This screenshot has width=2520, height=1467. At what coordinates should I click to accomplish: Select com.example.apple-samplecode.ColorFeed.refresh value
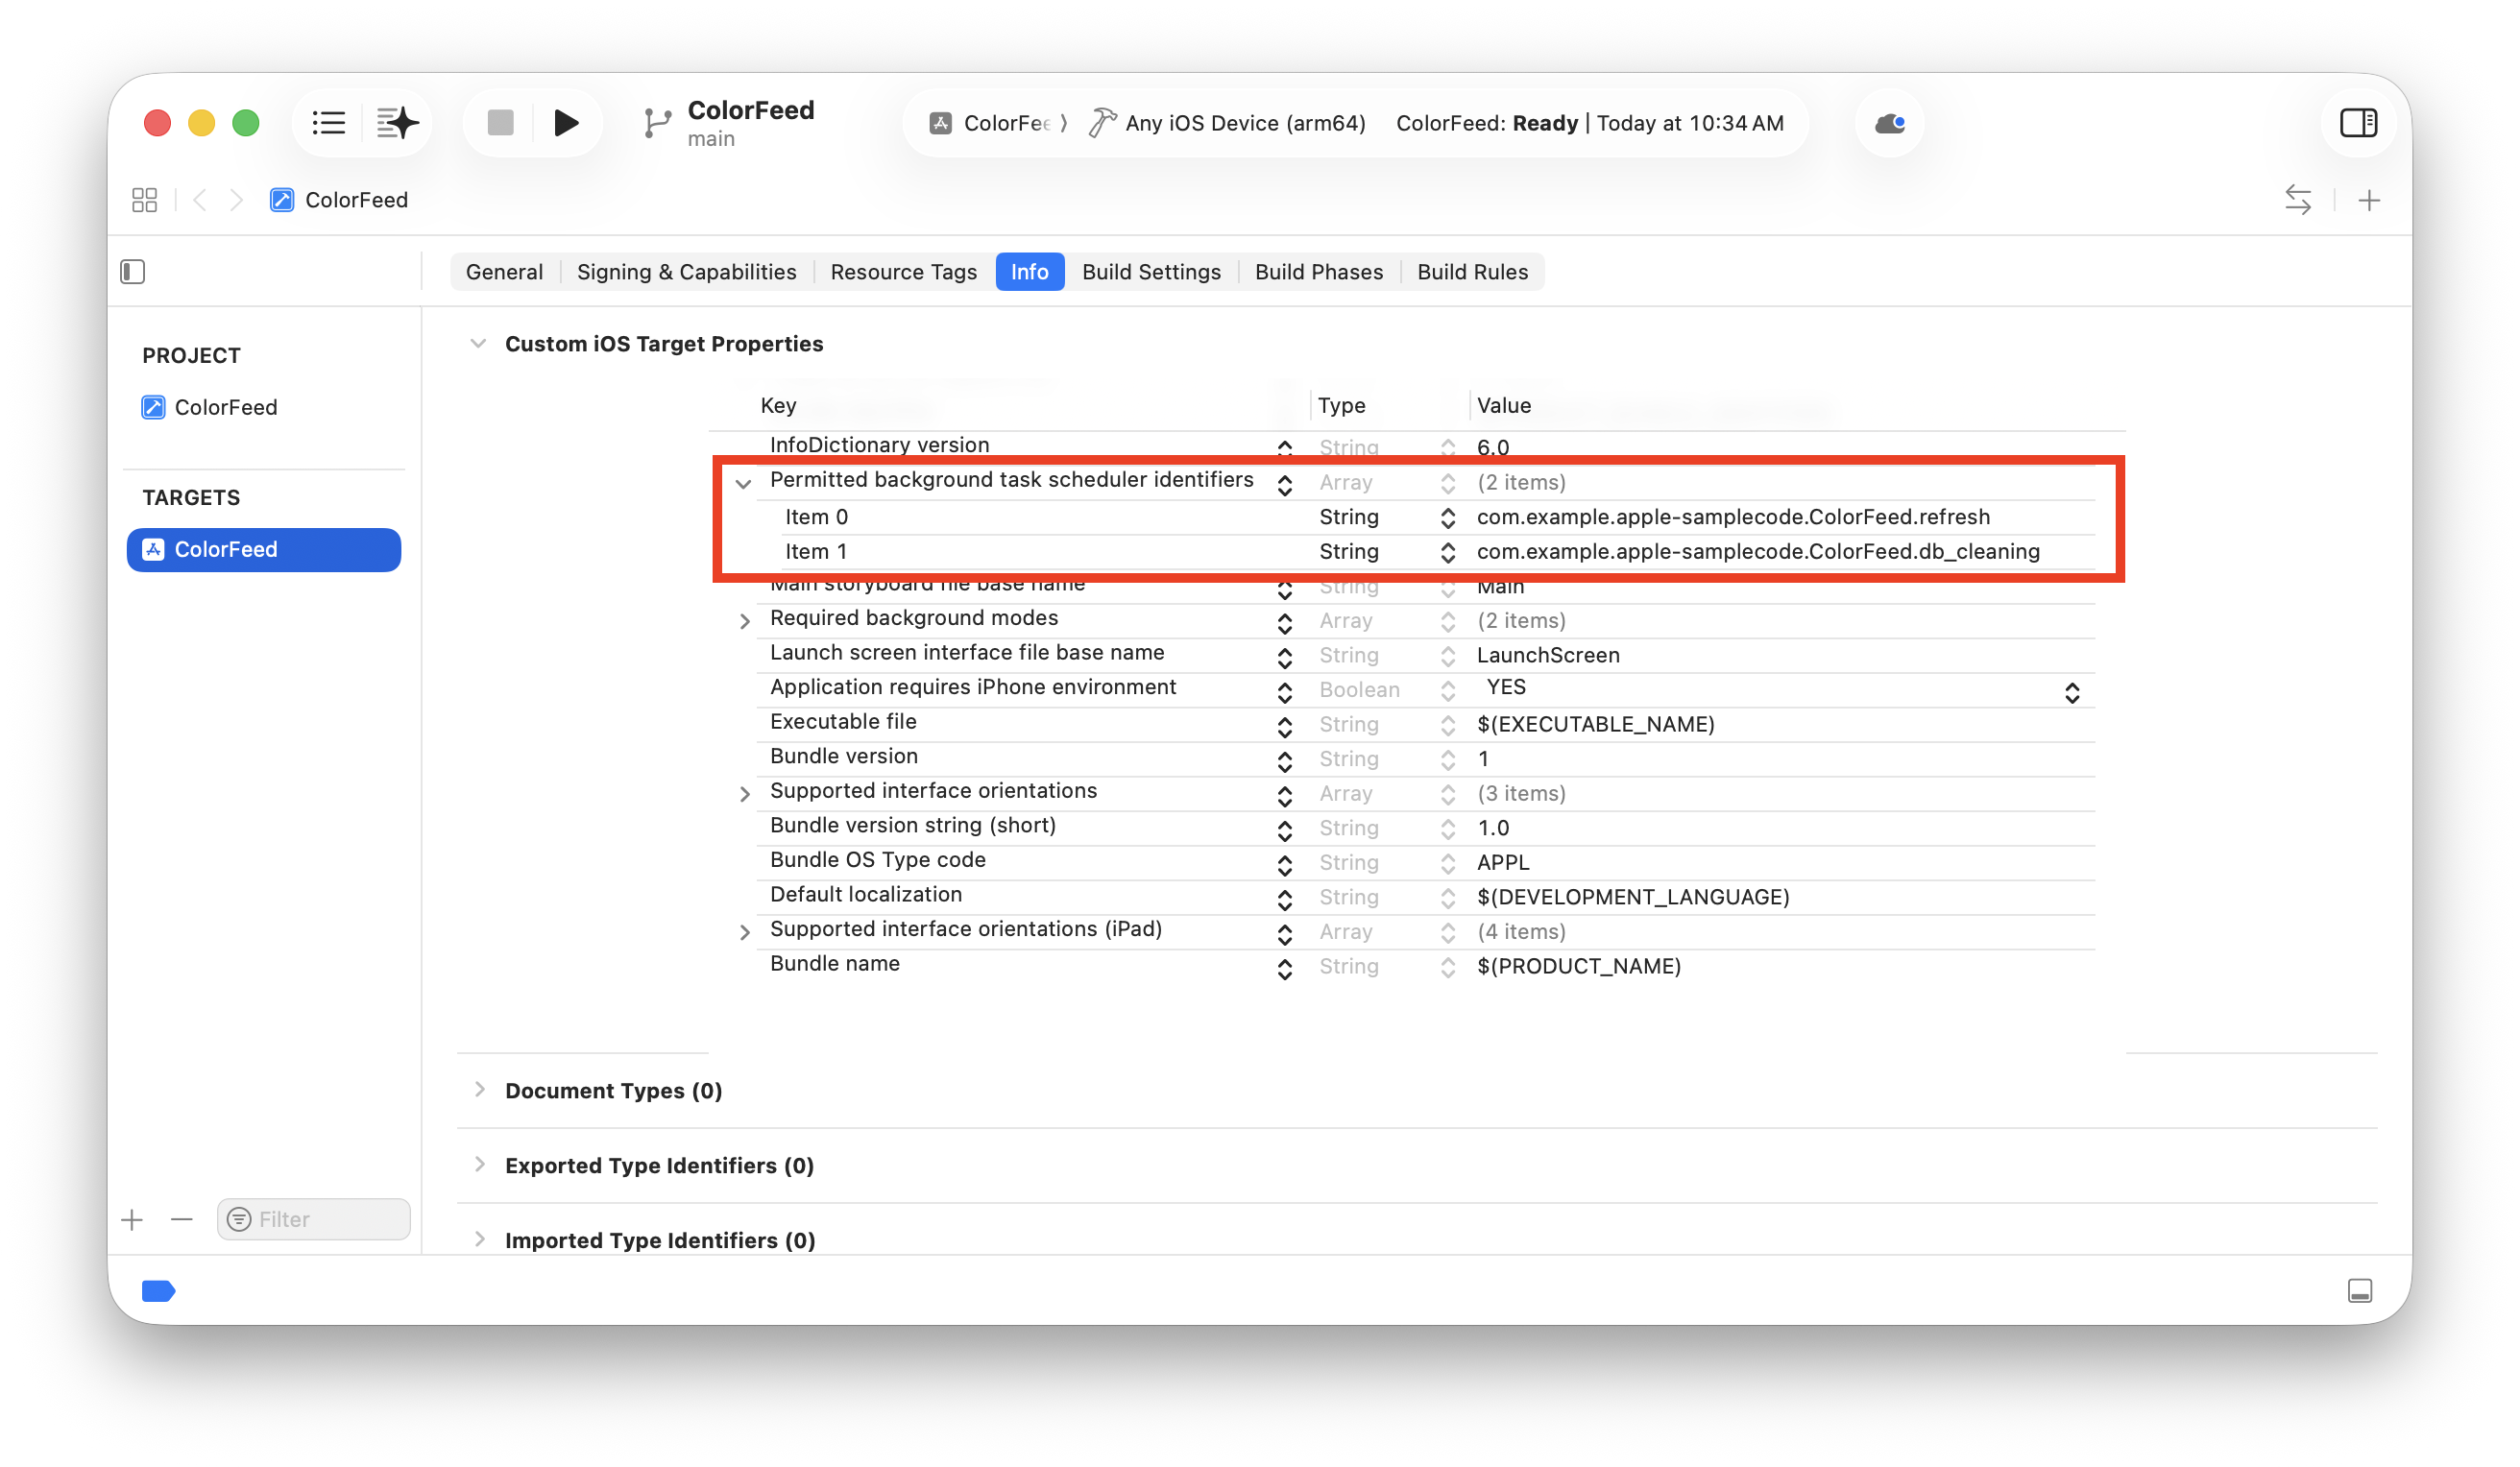pyautogui.click(x=1733, y=517)
